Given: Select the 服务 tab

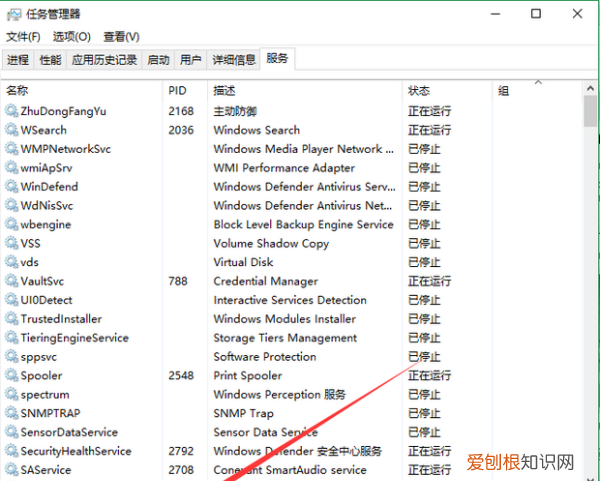Looking at the screenshot, I should coord(277,59).
